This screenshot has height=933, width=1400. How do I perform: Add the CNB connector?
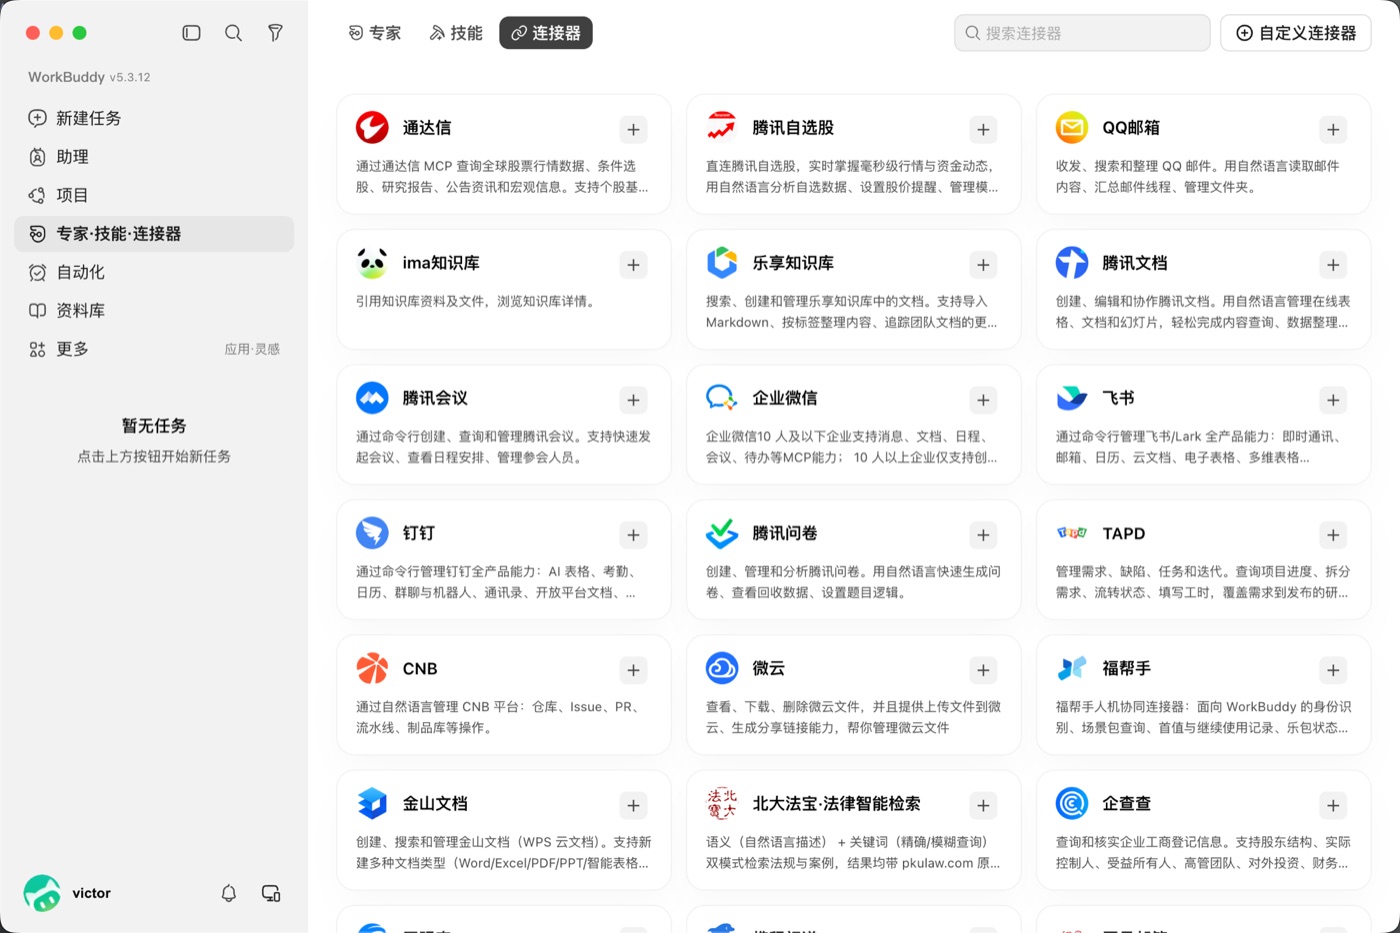(633, 670)
